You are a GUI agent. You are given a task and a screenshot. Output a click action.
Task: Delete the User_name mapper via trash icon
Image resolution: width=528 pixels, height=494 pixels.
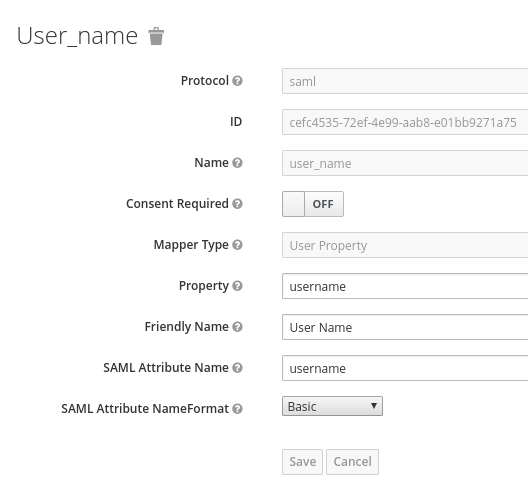[156, 36]
